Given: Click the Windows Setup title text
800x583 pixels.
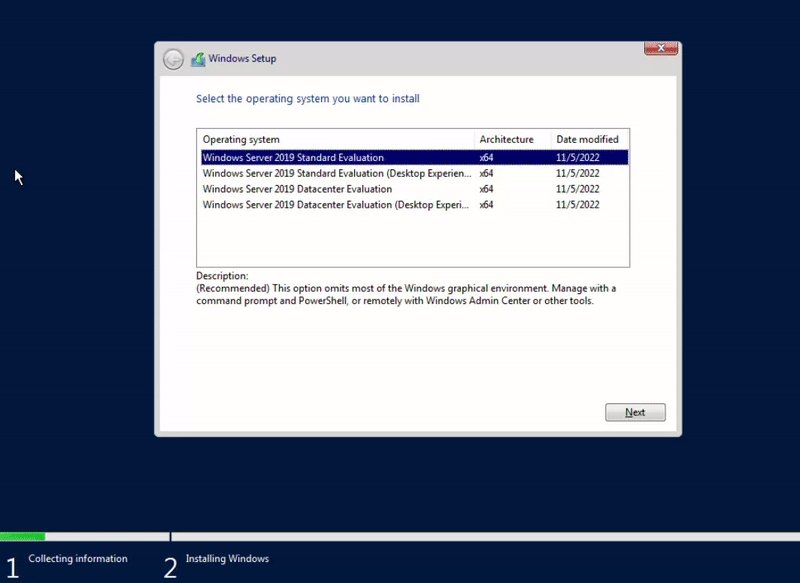Looking at the screenshot, I should (242, 59).
